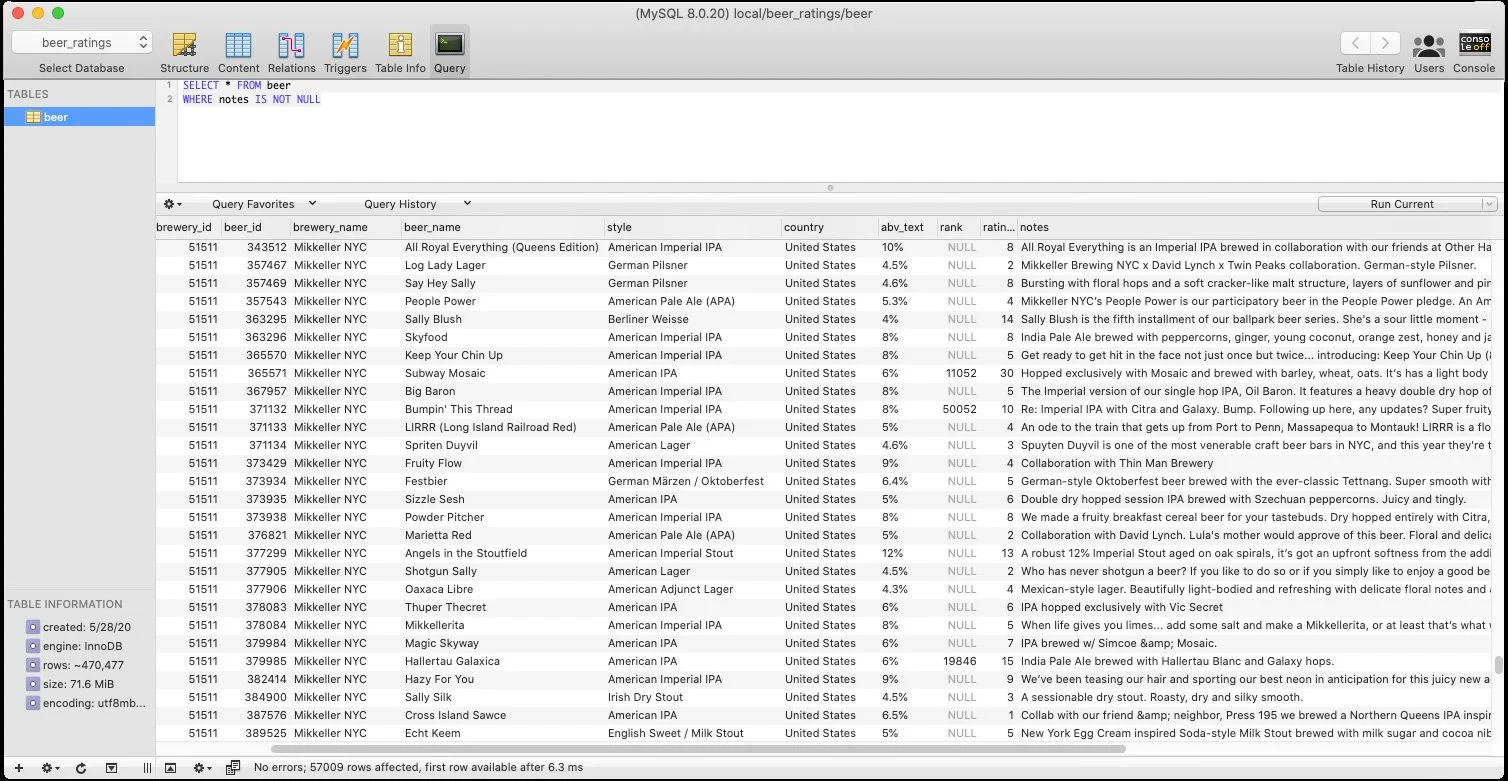
Task: Open table actions gear menu in sidebar footer
Action: pos(49,768)
